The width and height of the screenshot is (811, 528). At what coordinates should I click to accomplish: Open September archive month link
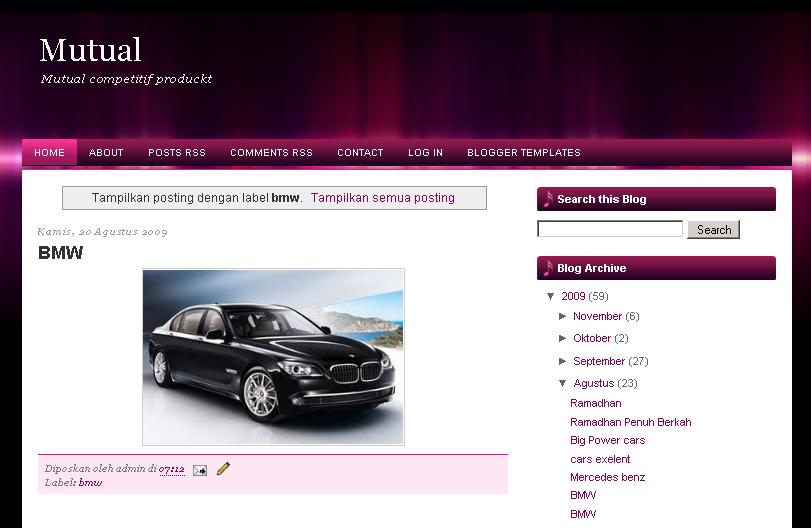click(599, 361)
